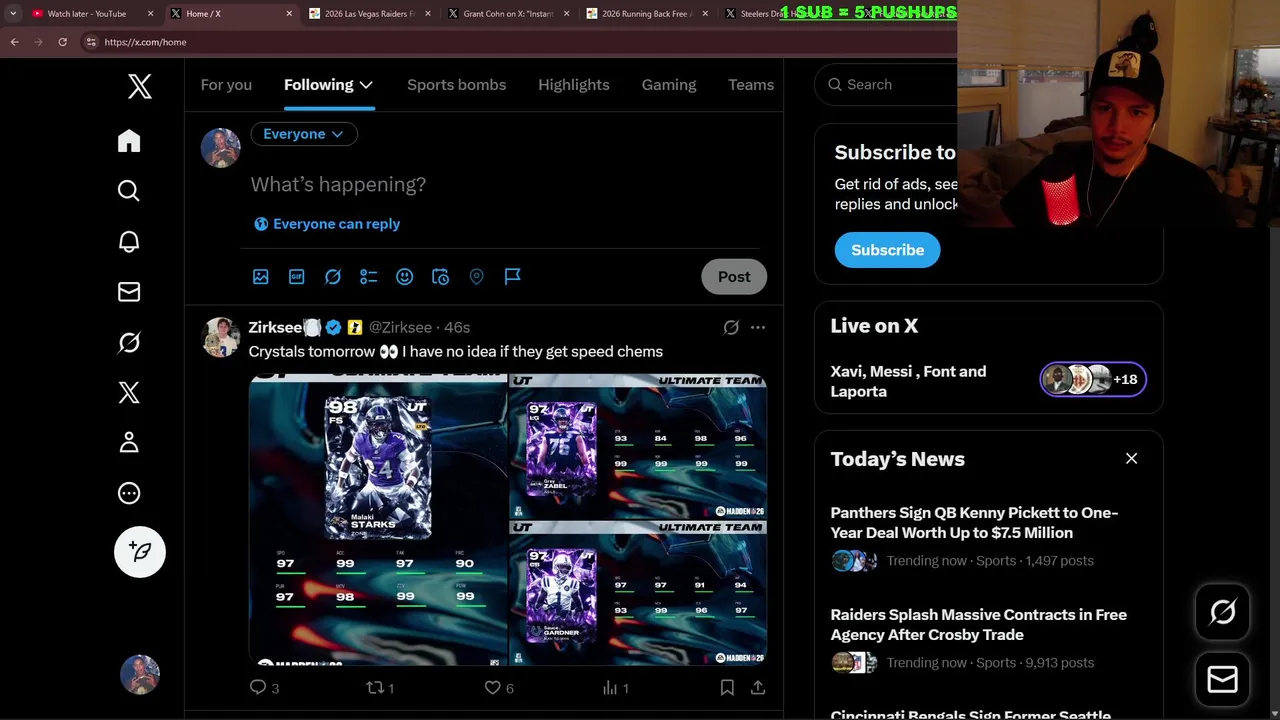This screenshot has height=720, width=1280.
Task: Open Notifications bell icon
Action: (129, 242)
